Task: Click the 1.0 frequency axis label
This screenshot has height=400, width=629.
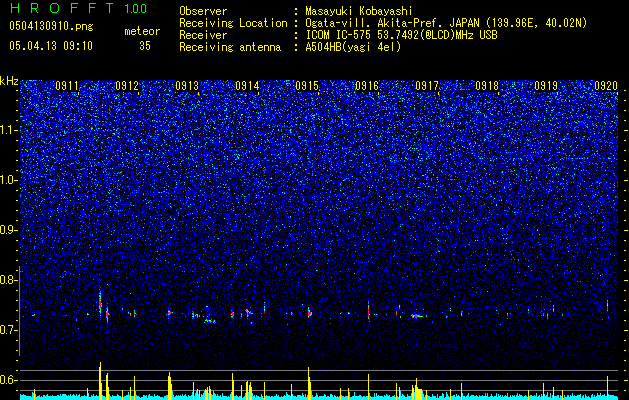Action: pos(8,180)
